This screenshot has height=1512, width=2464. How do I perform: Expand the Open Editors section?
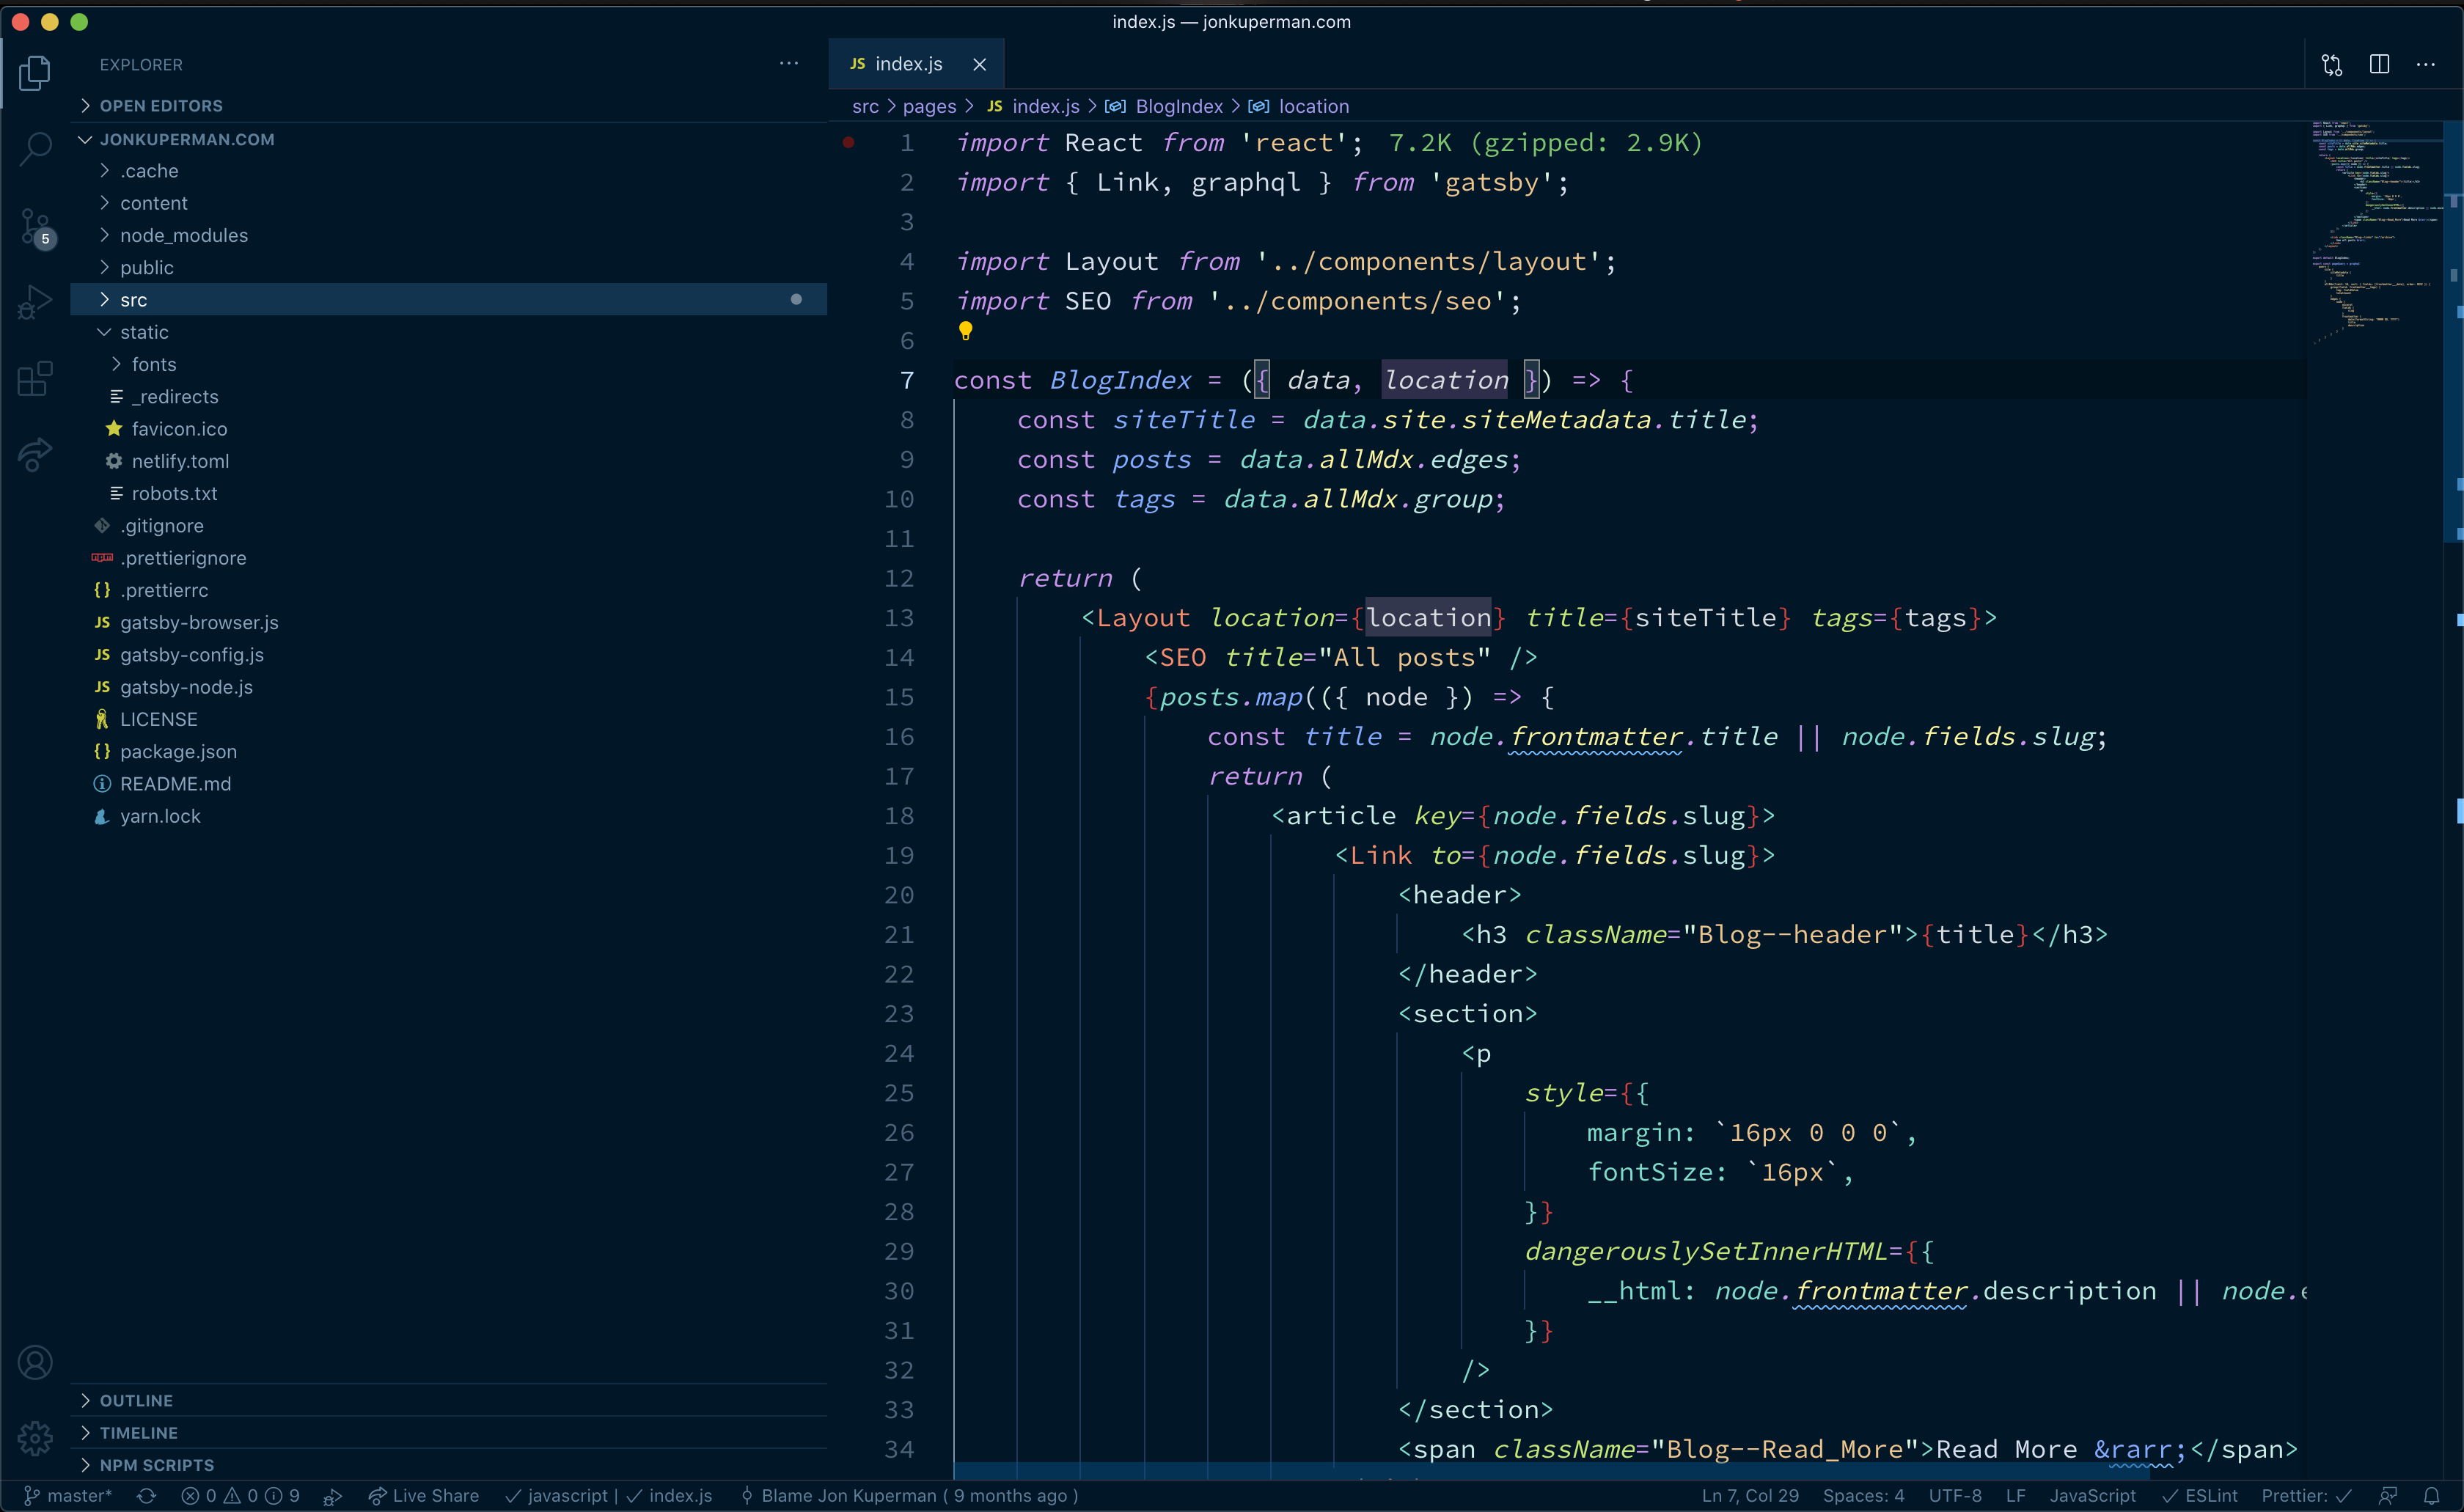coord(448,106)
